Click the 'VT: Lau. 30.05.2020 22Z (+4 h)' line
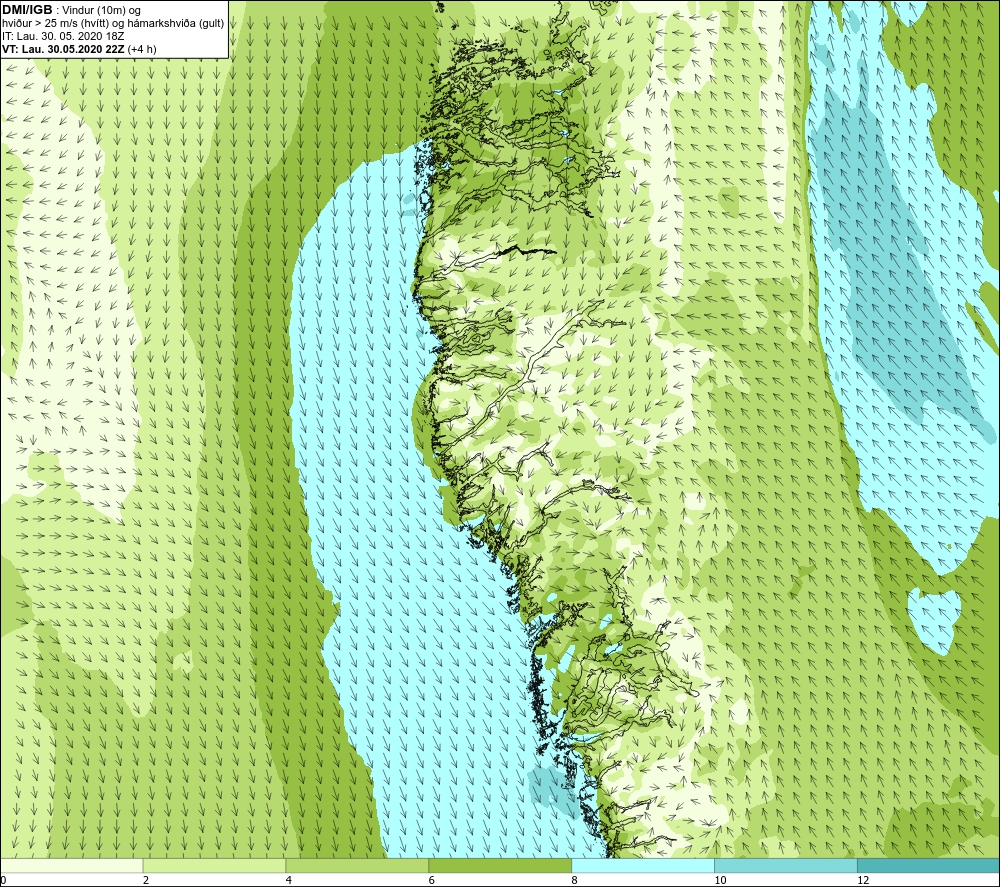Image resolution: width=1000 pixels, height=887 pixels. (x=79, y=49)
